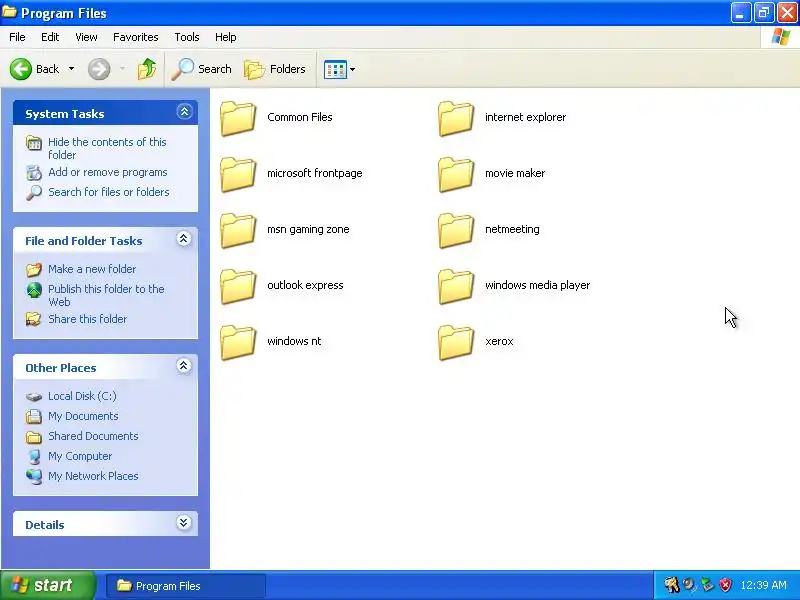800x600 pixels.
Task: Open the Search magnifier tool
Action: coord(202,69)
